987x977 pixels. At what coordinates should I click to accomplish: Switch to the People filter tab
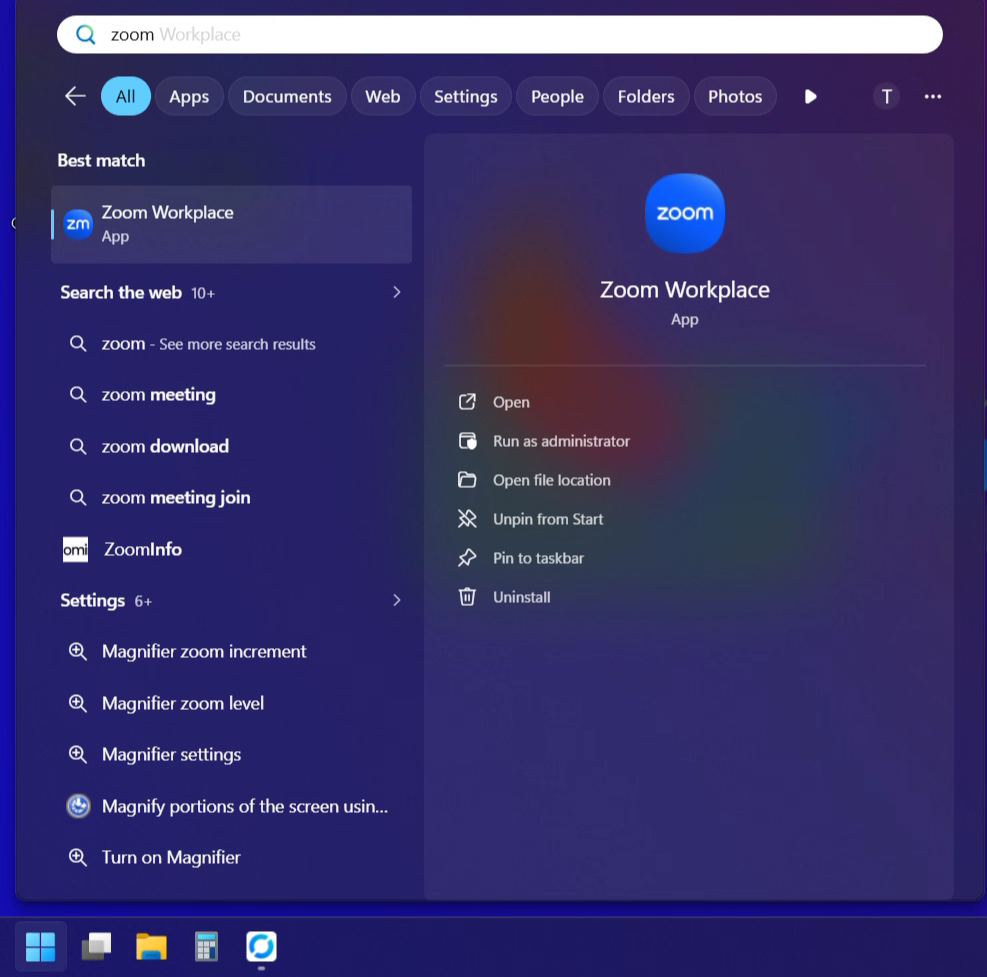[x=557, y=96]
